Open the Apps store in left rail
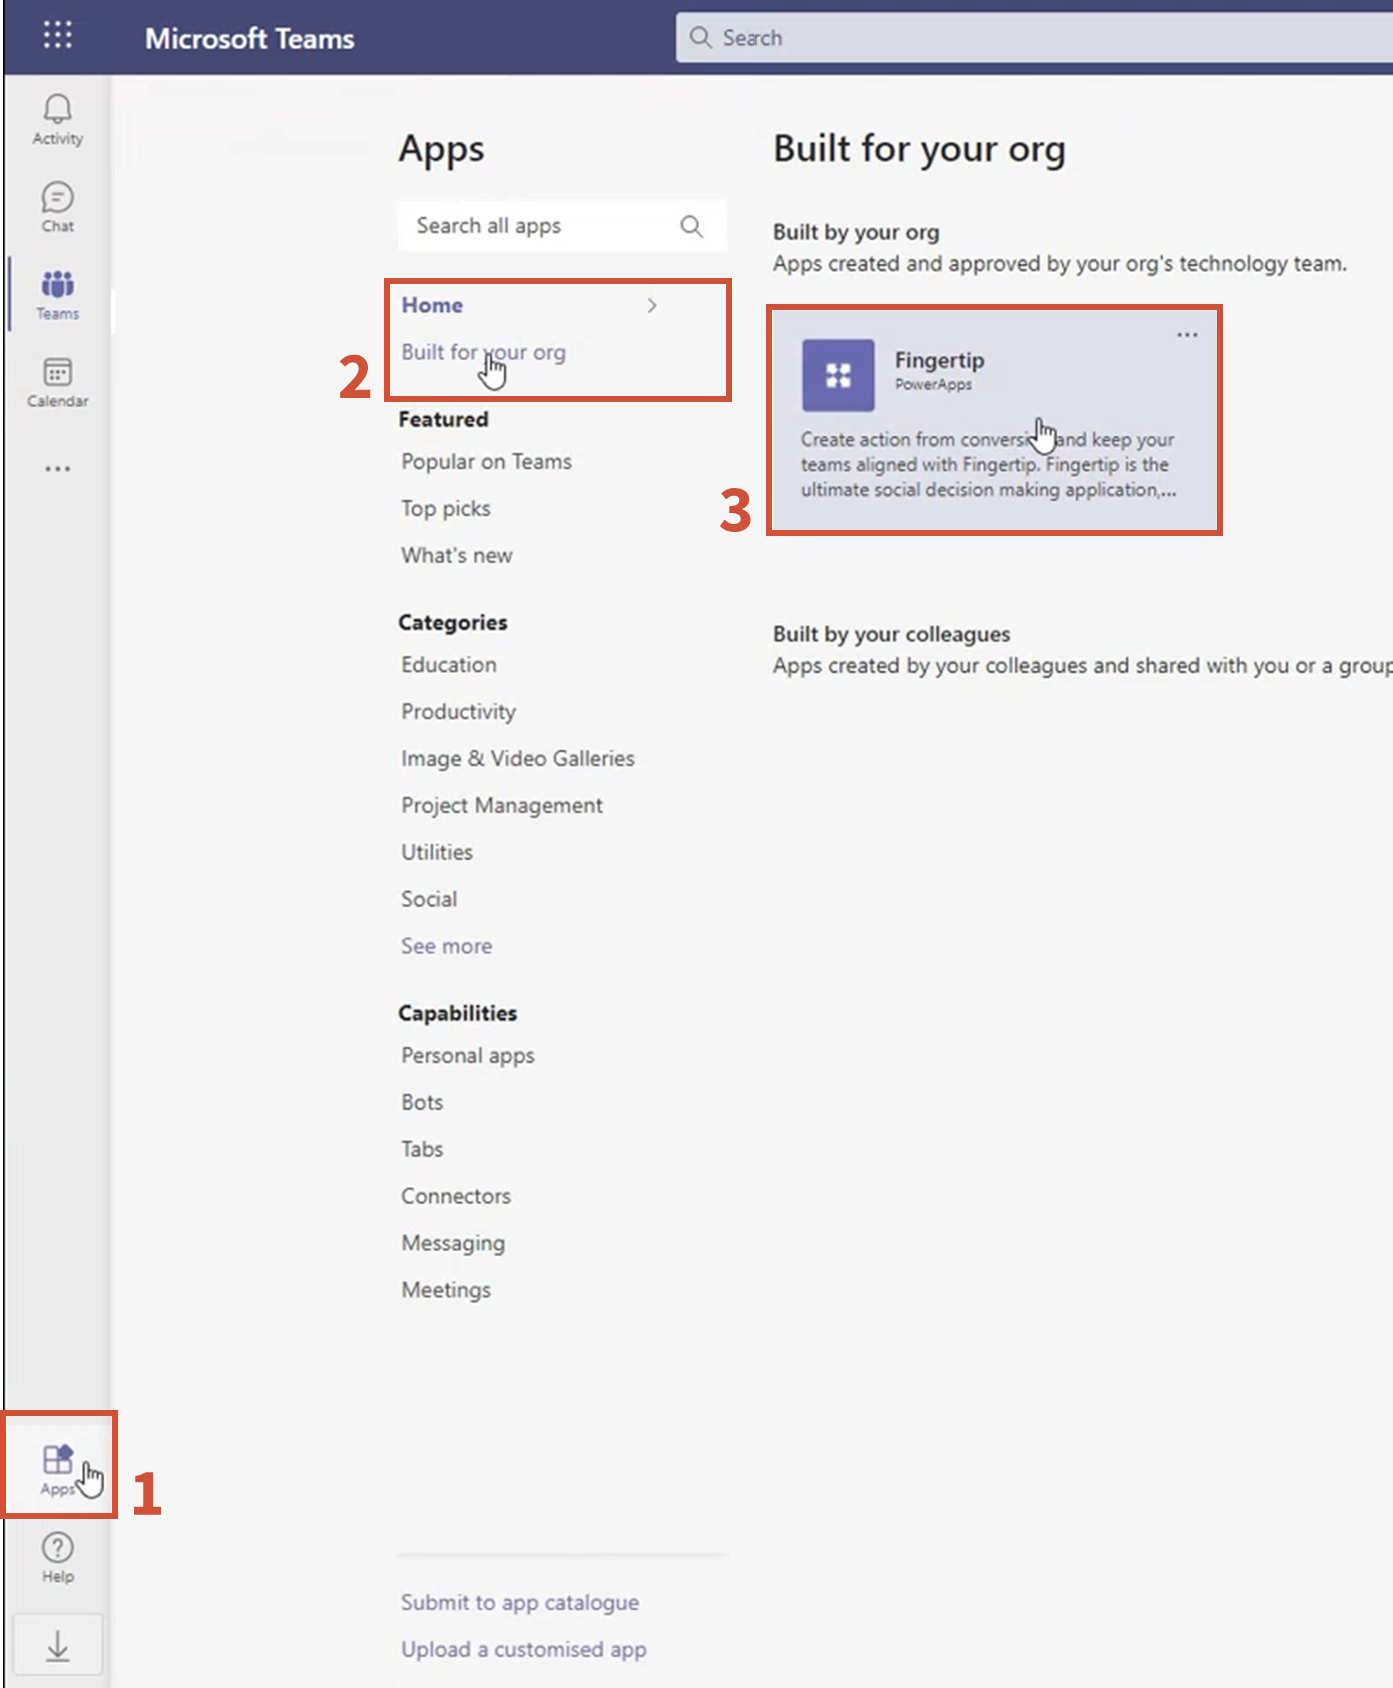The height and width of the screenshot is (1688, 1393). [58, 1469]
